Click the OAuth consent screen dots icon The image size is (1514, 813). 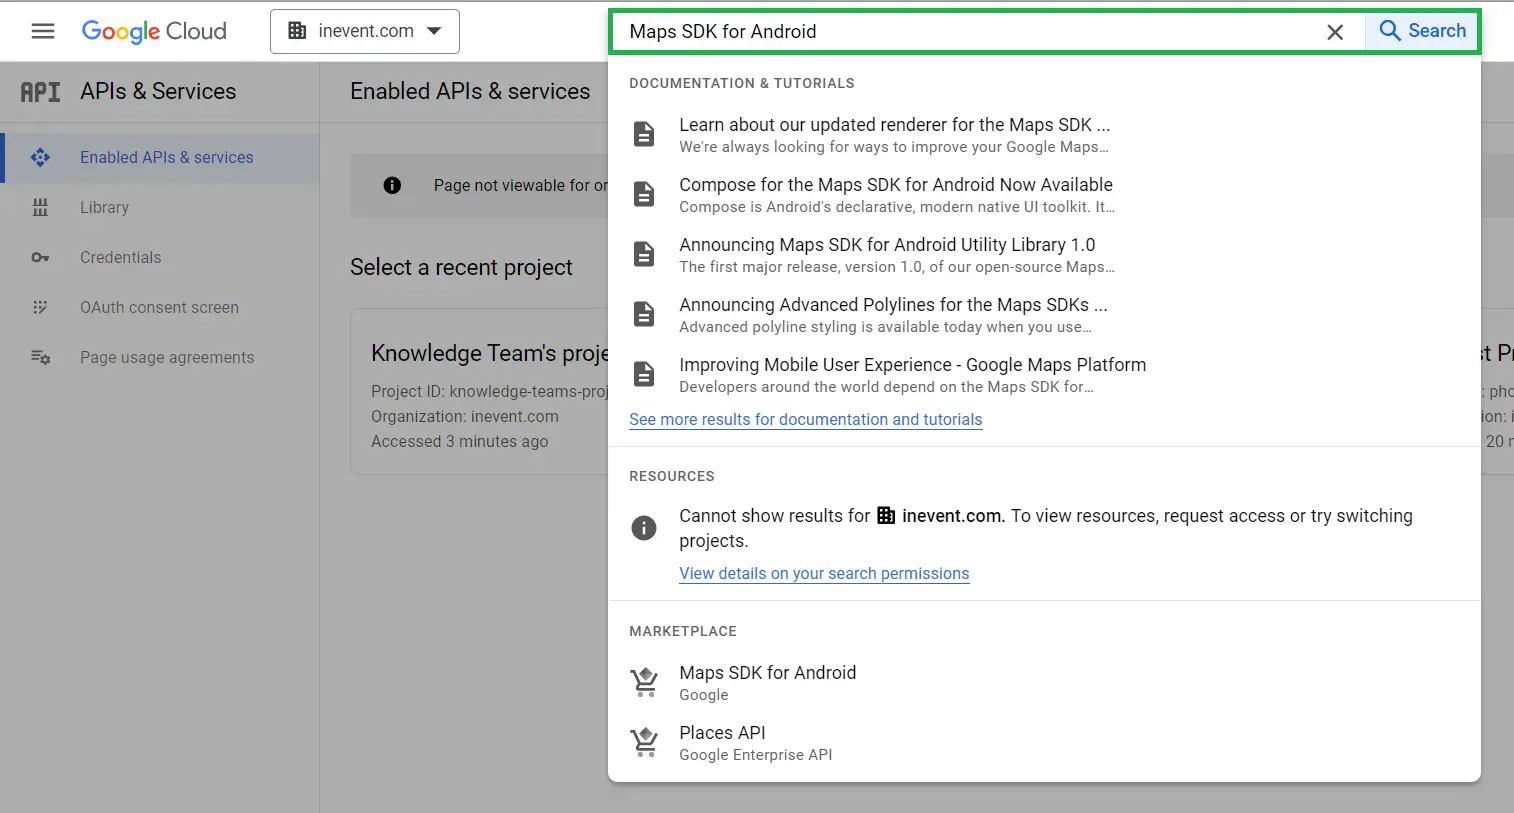coord(40,307)
